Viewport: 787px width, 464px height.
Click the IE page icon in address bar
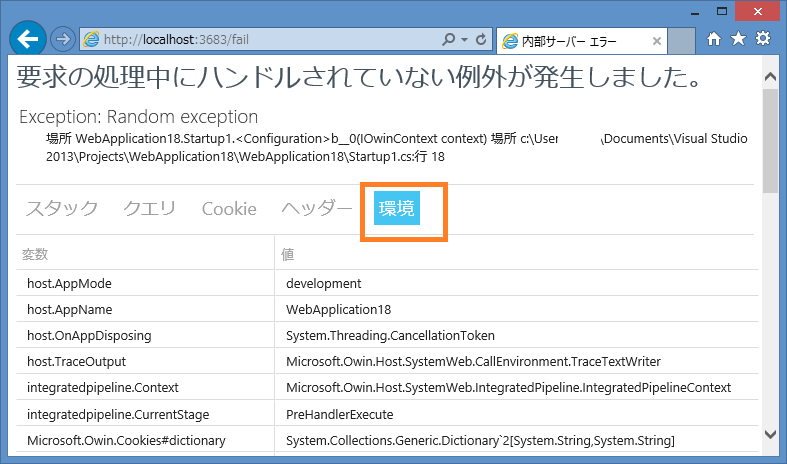pos(91,39)
